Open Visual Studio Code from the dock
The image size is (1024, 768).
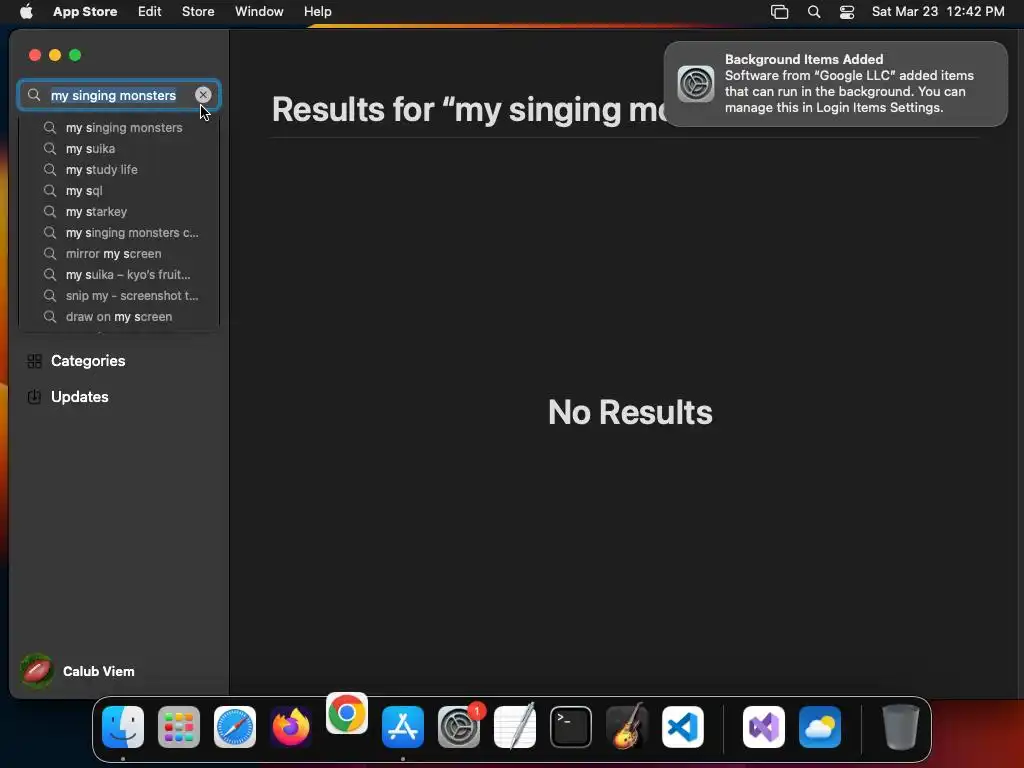coord(683,727)
